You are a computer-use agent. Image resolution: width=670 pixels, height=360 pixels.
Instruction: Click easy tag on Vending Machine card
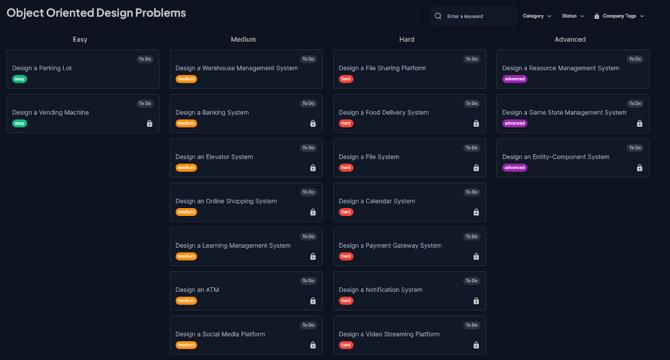[x=20, y=123]
